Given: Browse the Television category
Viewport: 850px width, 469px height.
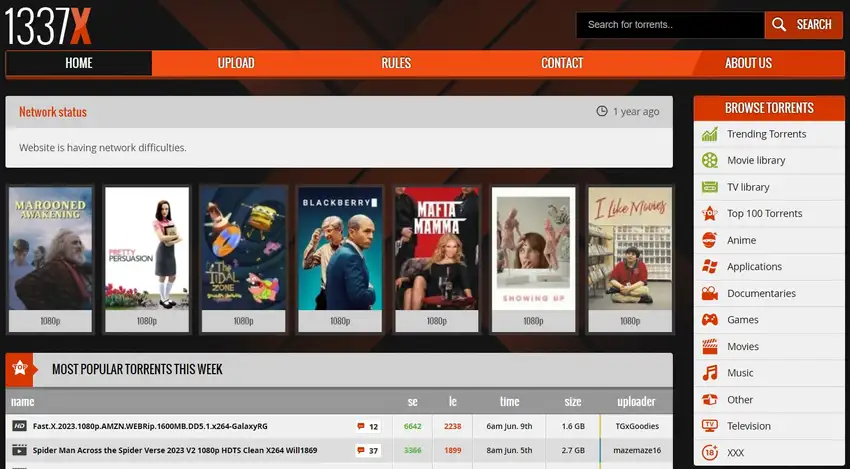Looking at the screenshot, I should [x=749, y=426].
